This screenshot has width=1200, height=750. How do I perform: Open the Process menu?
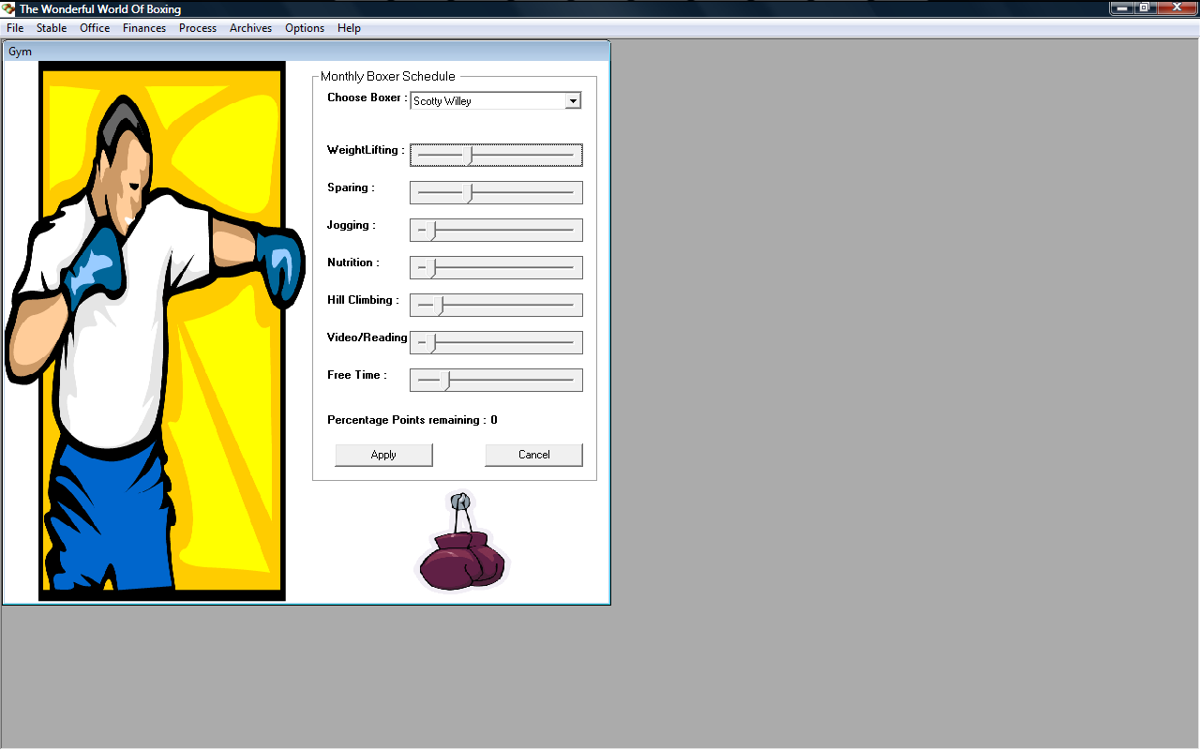click(198, 28)
